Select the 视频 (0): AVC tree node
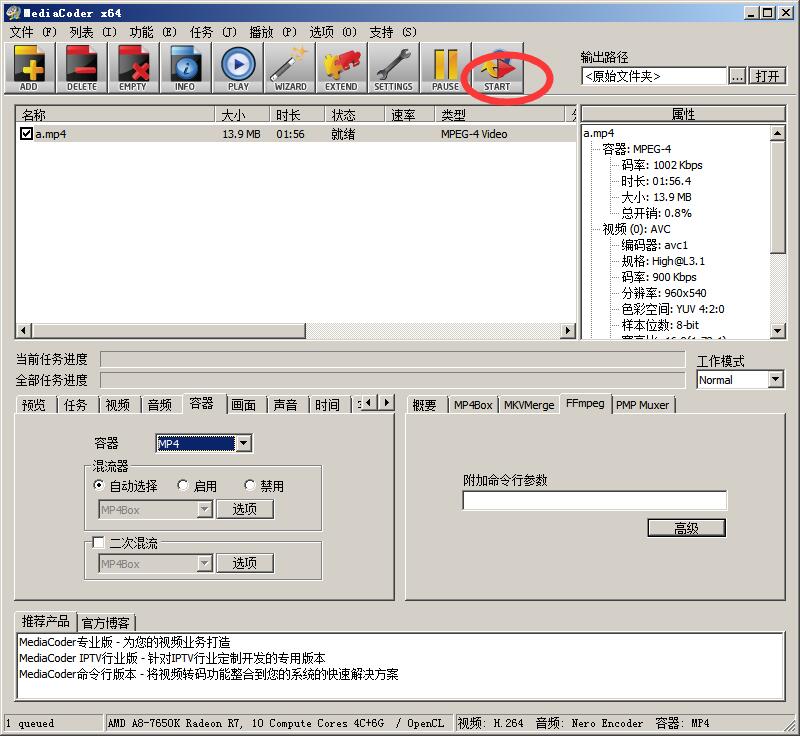Screen dimensions: 800x736 (x=636, y=229)
